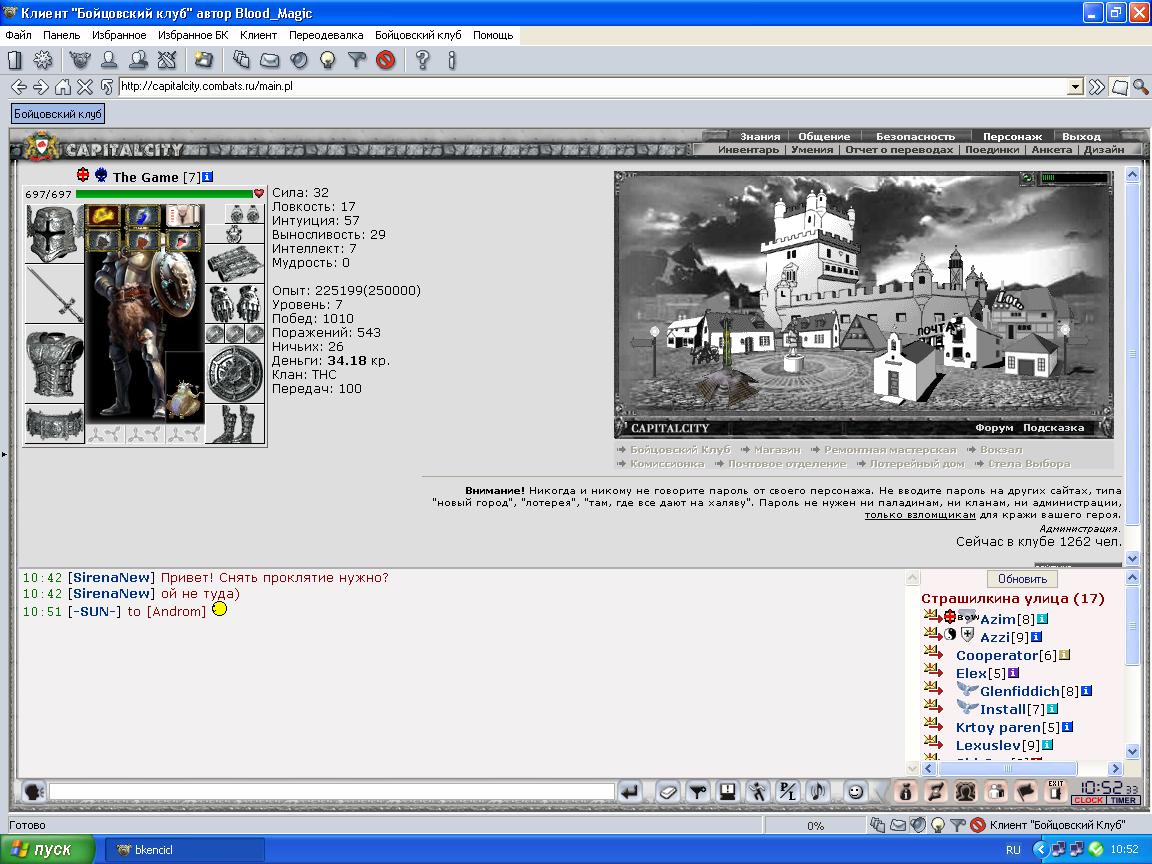Viewport: 1152px width, 864px height.
Task: Toggle chat filter funnel icon in chat bar
Action: point(698,791)
